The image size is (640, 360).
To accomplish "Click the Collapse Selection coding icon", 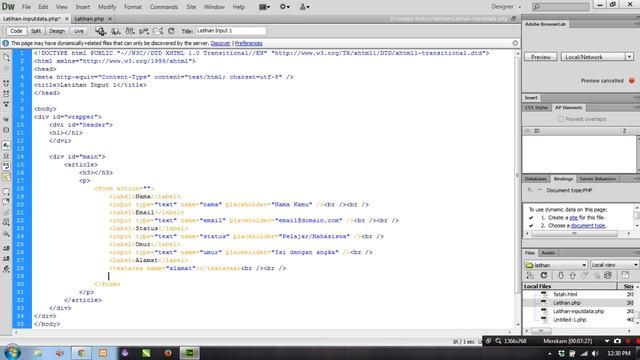I will pyautogui.click(x=6, y=94).
